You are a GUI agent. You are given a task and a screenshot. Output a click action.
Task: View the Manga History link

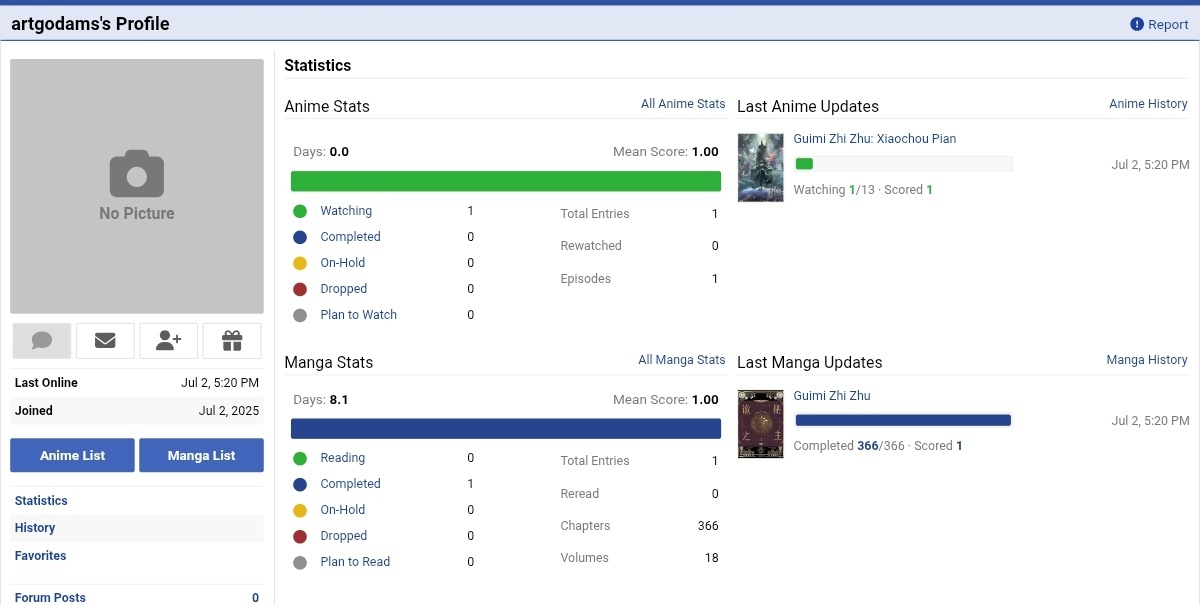tap(1147, 360)
